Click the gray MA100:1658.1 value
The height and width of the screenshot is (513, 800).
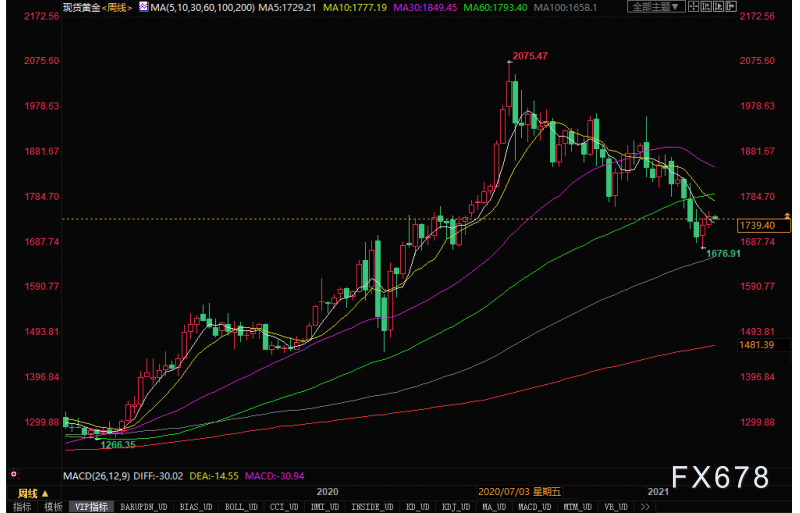click(565, 8)
